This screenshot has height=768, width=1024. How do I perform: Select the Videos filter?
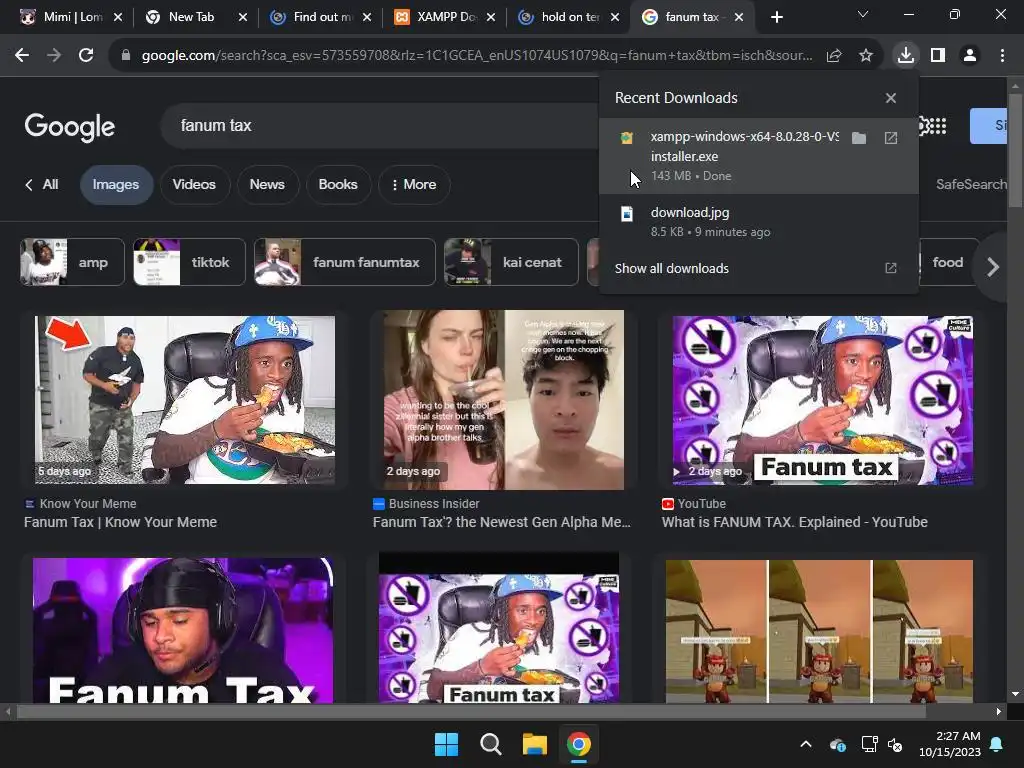(x=194, y=185)
